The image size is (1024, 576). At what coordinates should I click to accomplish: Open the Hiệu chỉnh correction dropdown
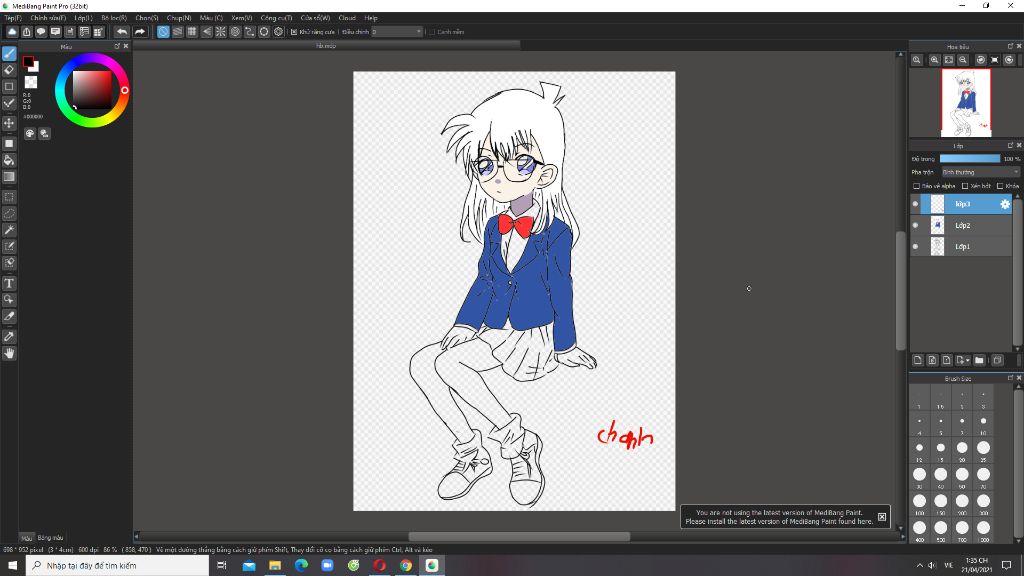click(397, 31)
